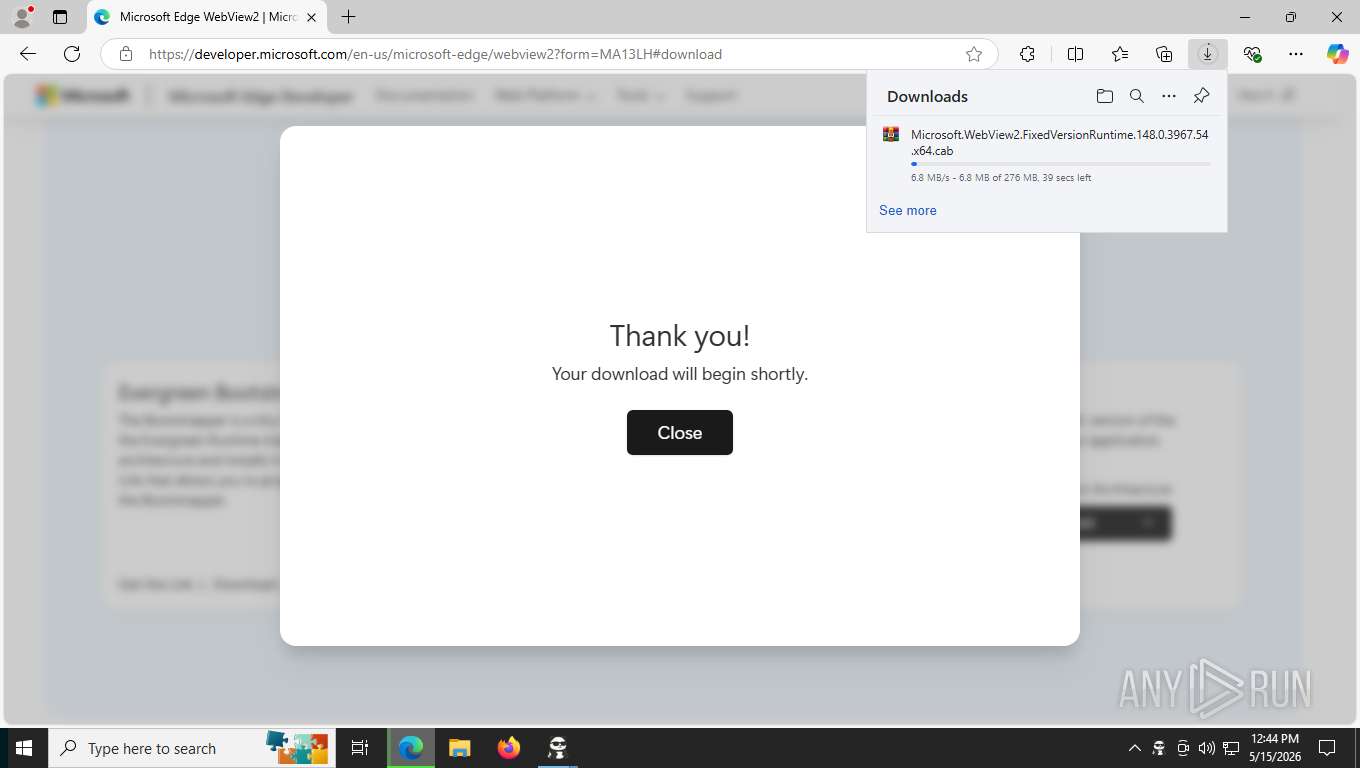1360x768 pixels.
Task: Open Task View on the taskbar
Action: click(x=360, y=748)
